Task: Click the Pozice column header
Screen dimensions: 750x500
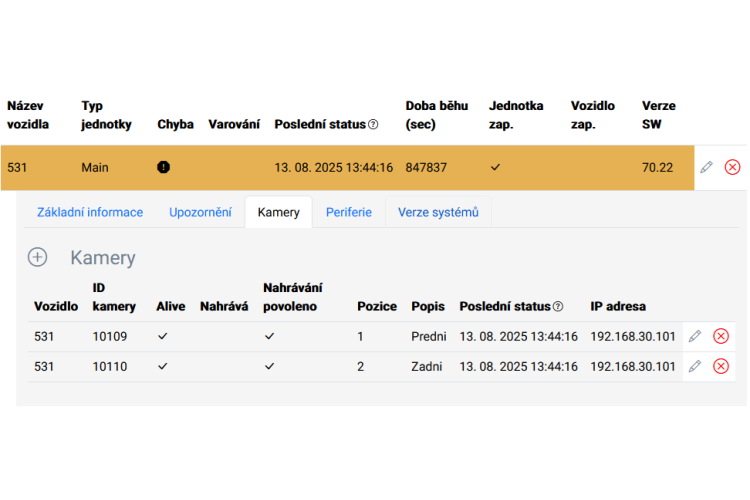Action: coord(377,307)
